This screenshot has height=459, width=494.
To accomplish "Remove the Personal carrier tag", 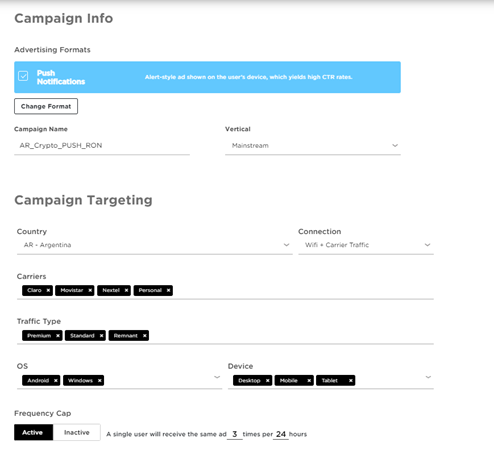I will (168, 290).
